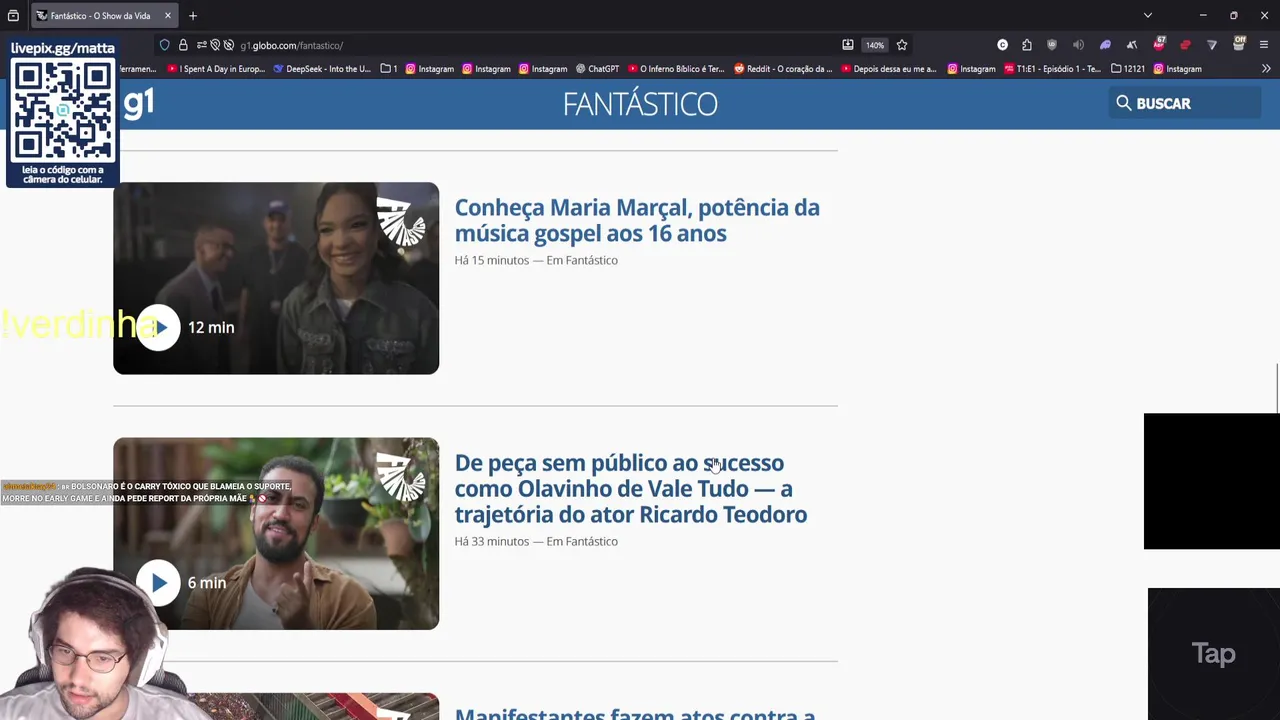The image size is (1280, 720).
Task: Play the 6 min Ricardo Teodoro video
Action: [159, 582]
